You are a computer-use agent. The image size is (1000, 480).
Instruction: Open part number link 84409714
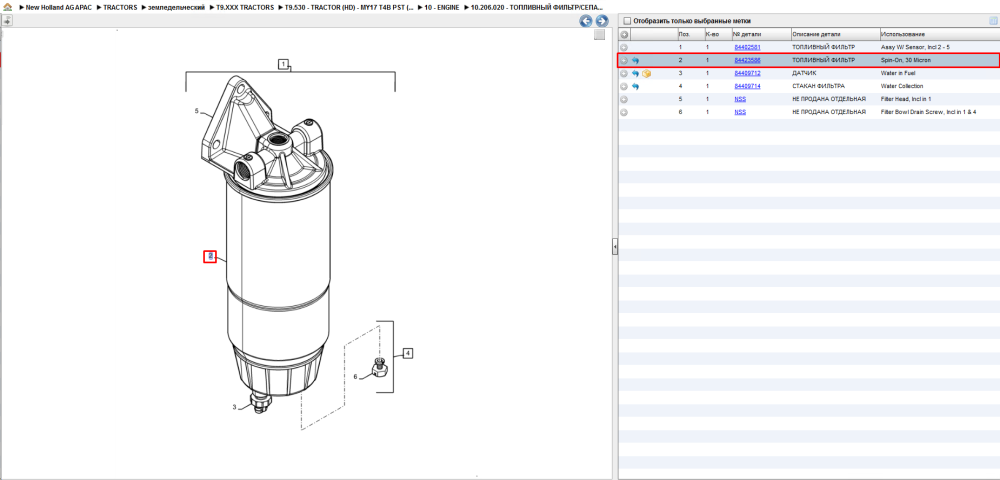coord(747,86)
